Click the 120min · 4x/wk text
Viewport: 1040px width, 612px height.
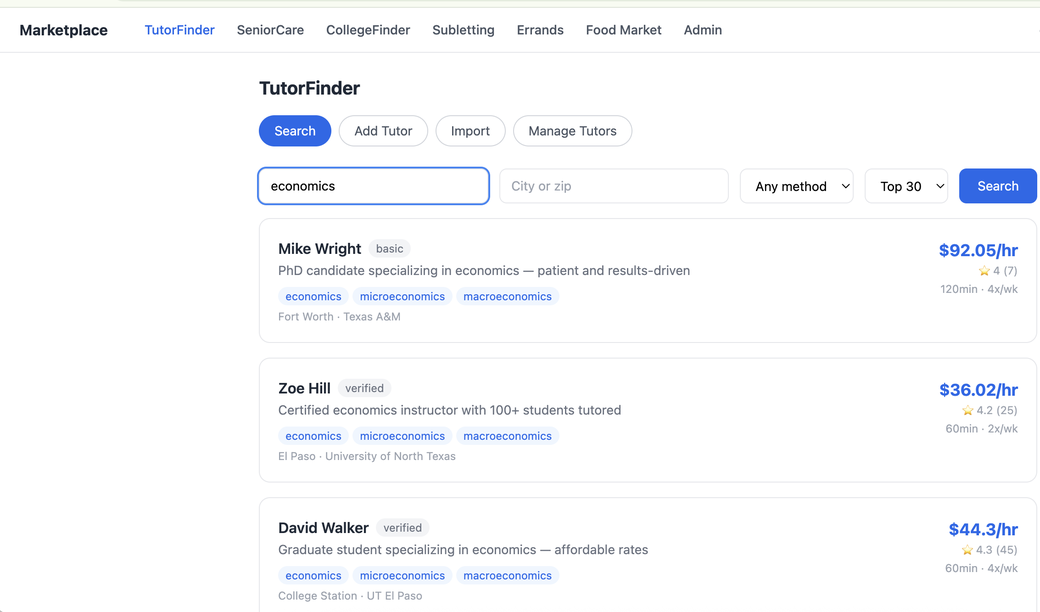[979, 289]
